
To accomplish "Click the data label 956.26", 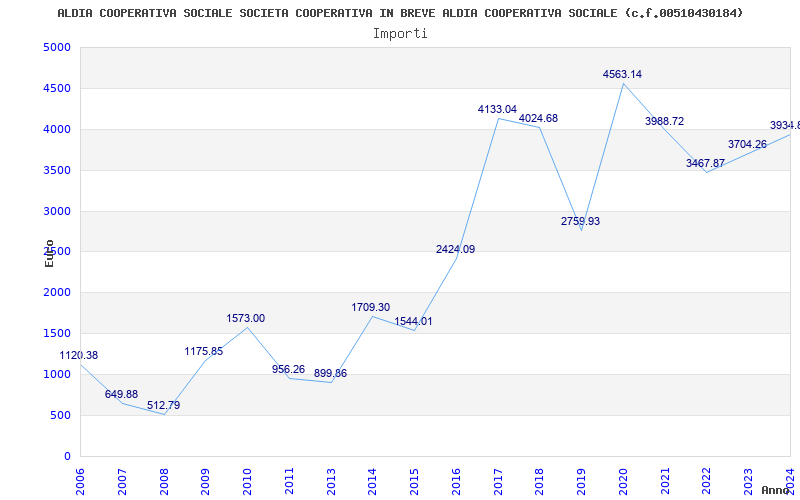I will [288, 369].
